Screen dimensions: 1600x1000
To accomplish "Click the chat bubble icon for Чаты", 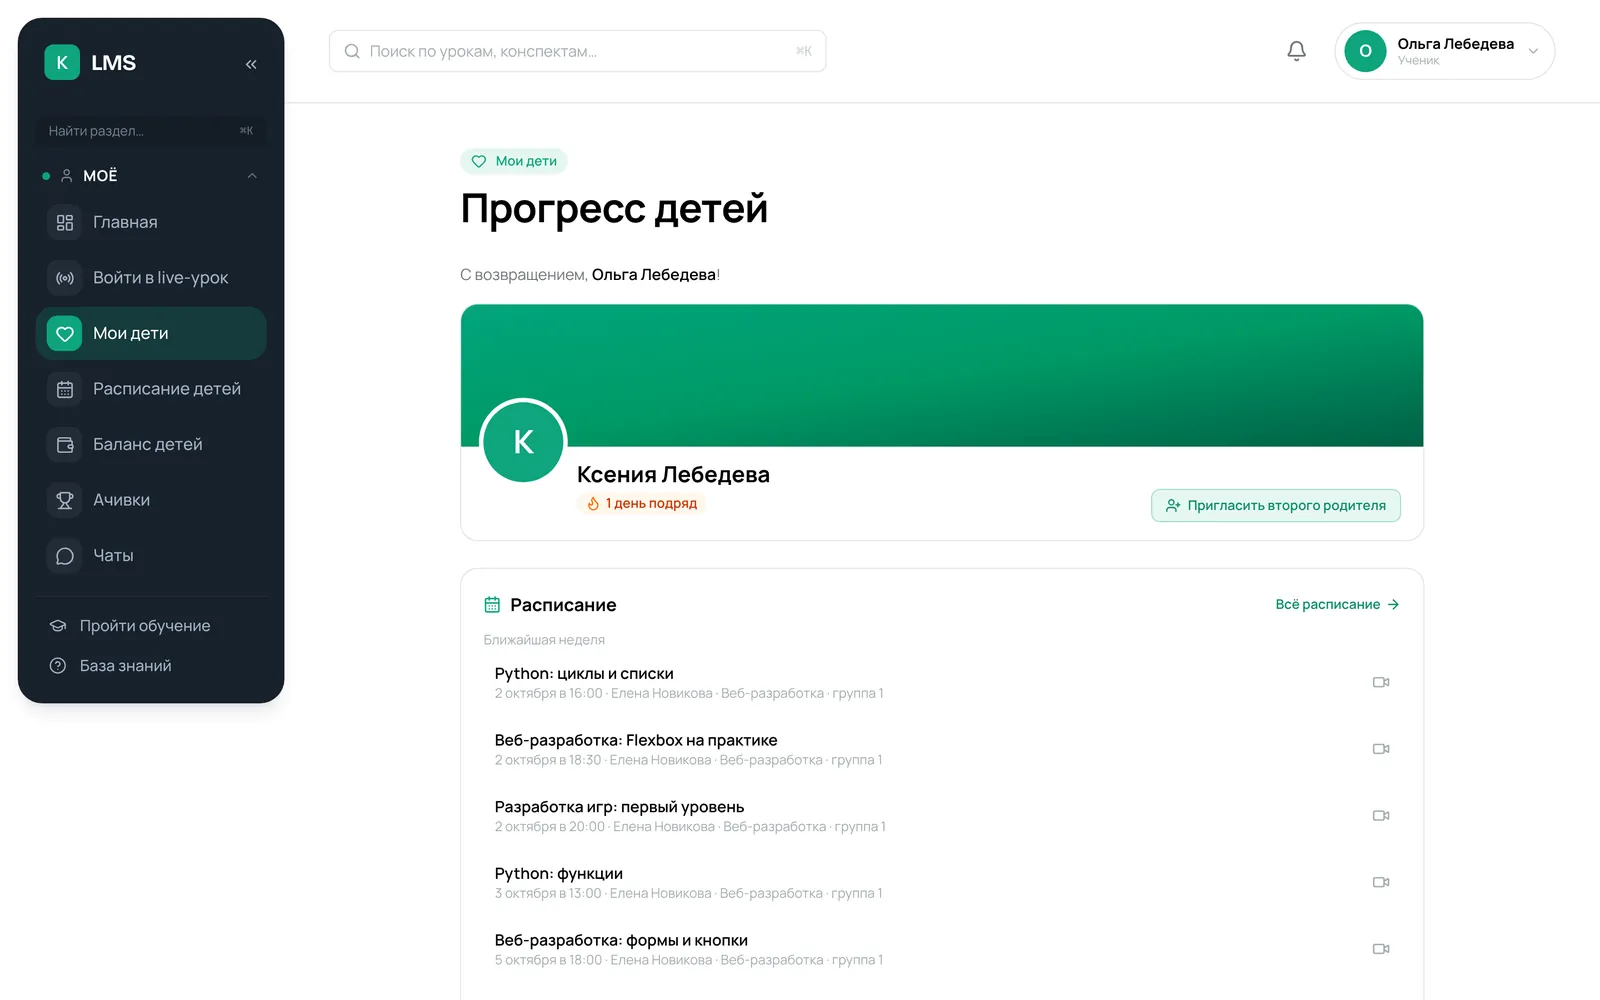I will pyautogui.click(x=65, y=555).
